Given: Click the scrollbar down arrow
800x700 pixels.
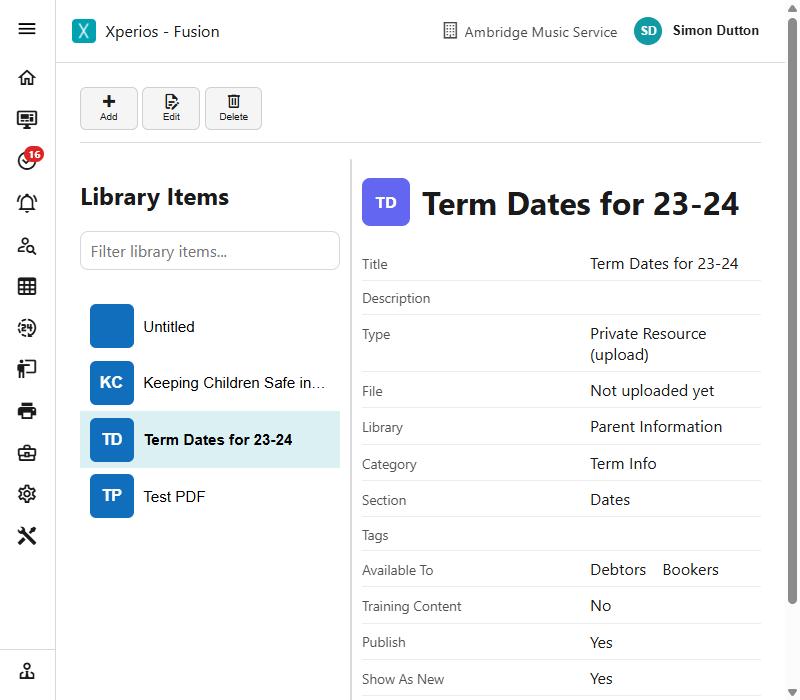Looking at the screenshot, I should coord(792,693).
